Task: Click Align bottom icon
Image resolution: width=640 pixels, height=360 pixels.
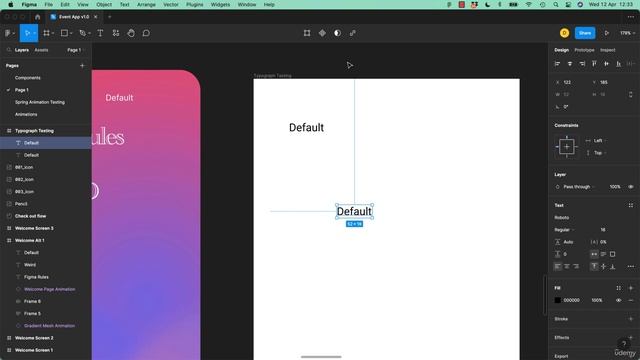Action: [619, 64]
